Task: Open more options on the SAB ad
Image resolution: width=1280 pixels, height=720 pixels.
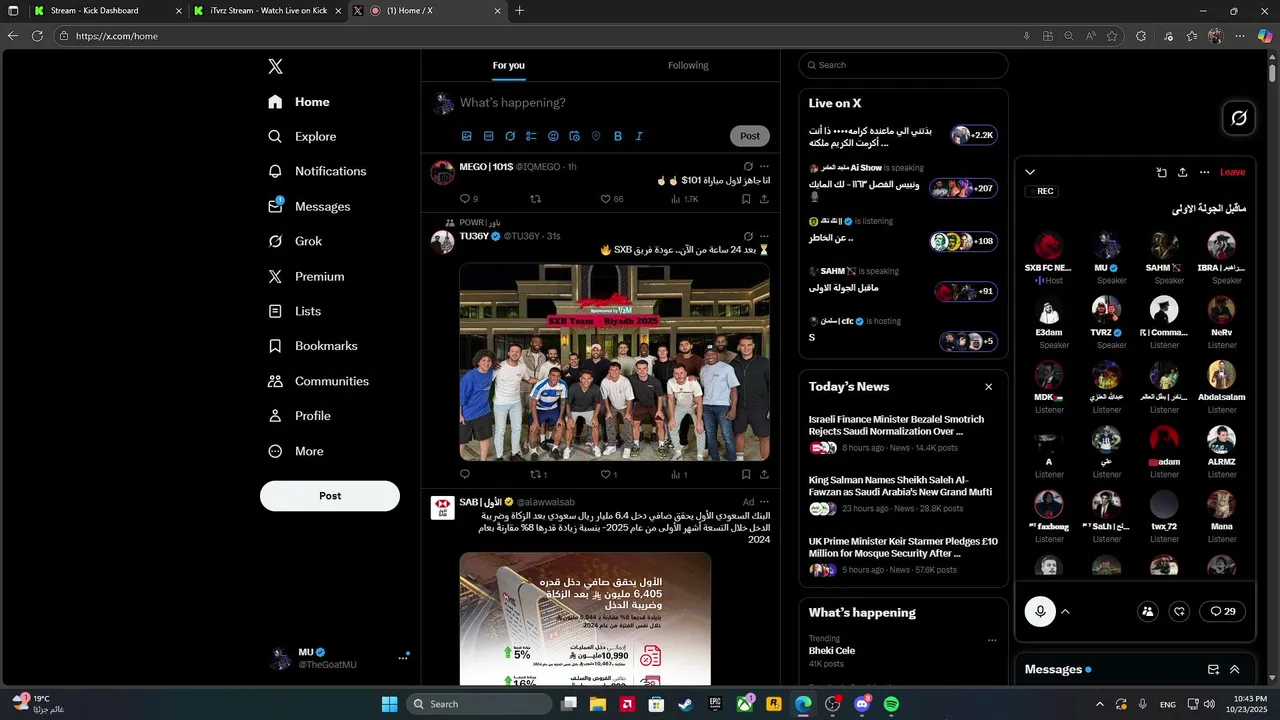Action: click(x=765, y=502)
